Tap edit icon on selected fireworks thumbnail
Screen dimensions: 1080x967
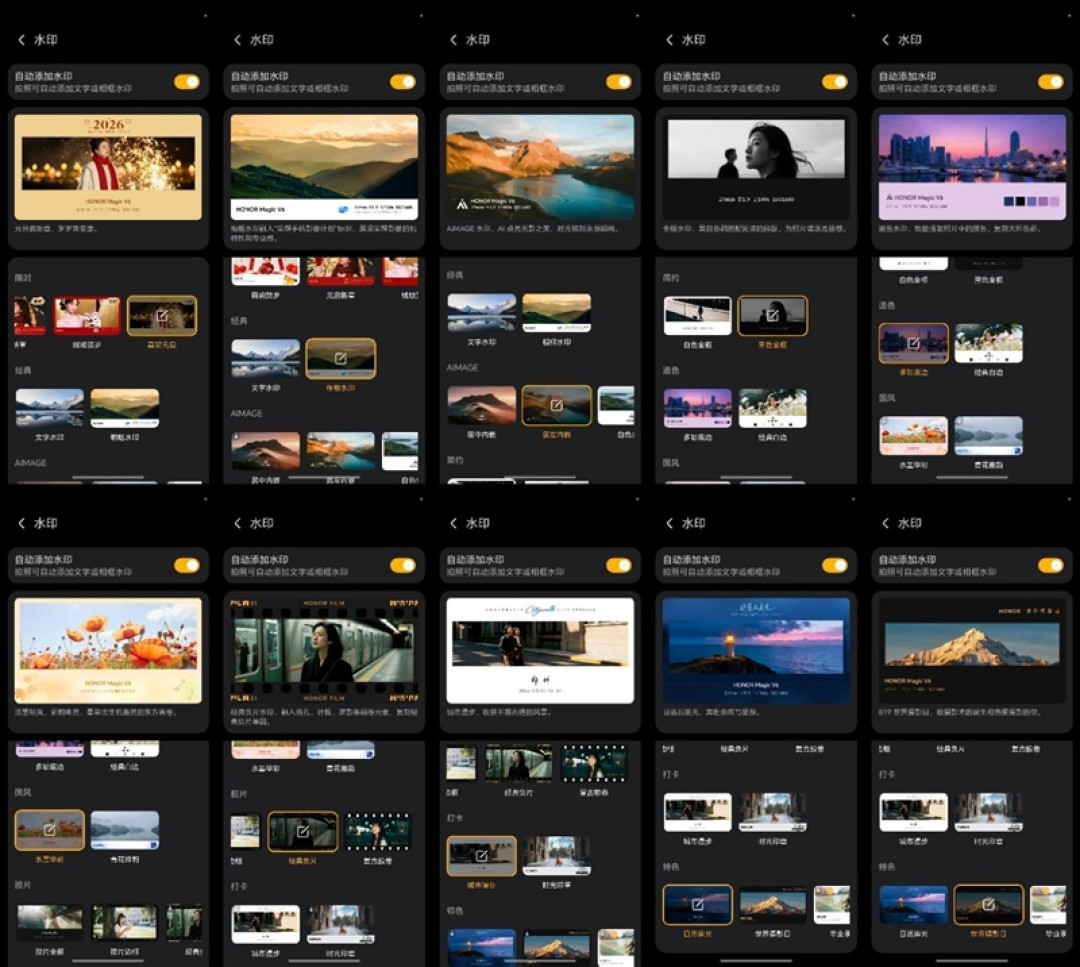tap(162, 315)
